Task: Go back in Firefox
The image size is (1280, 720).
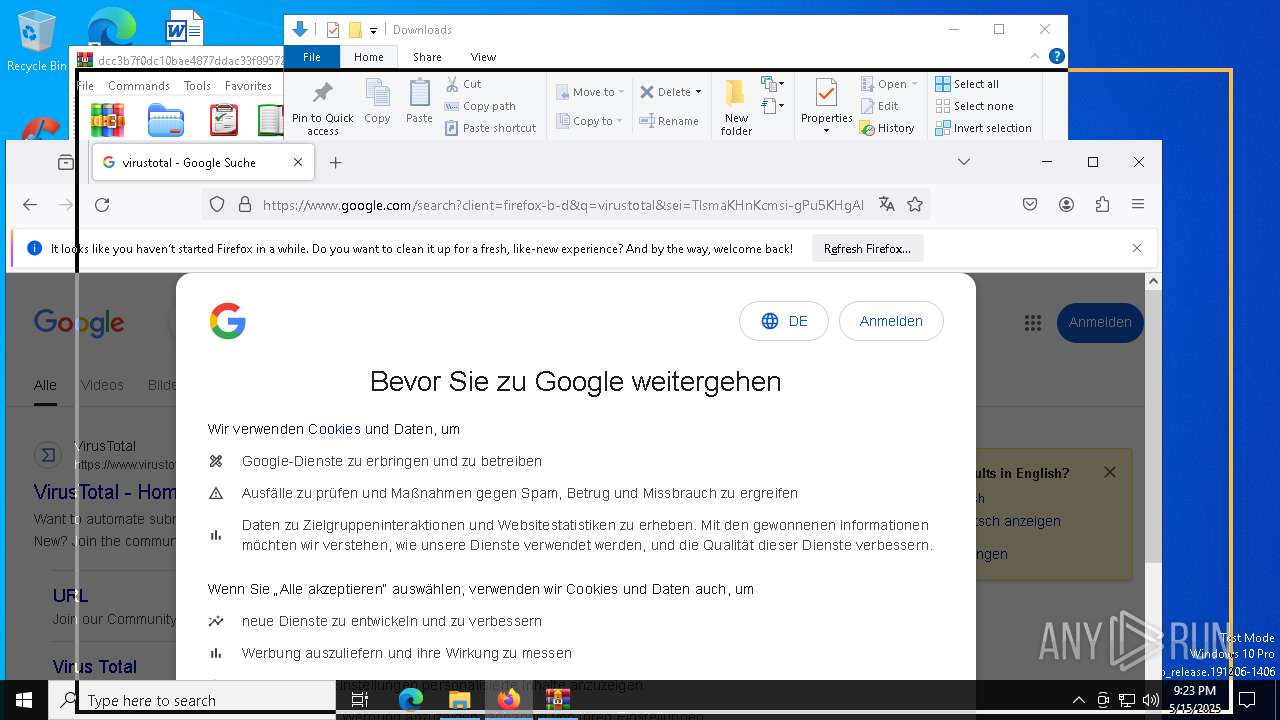Action: (30, 204)
